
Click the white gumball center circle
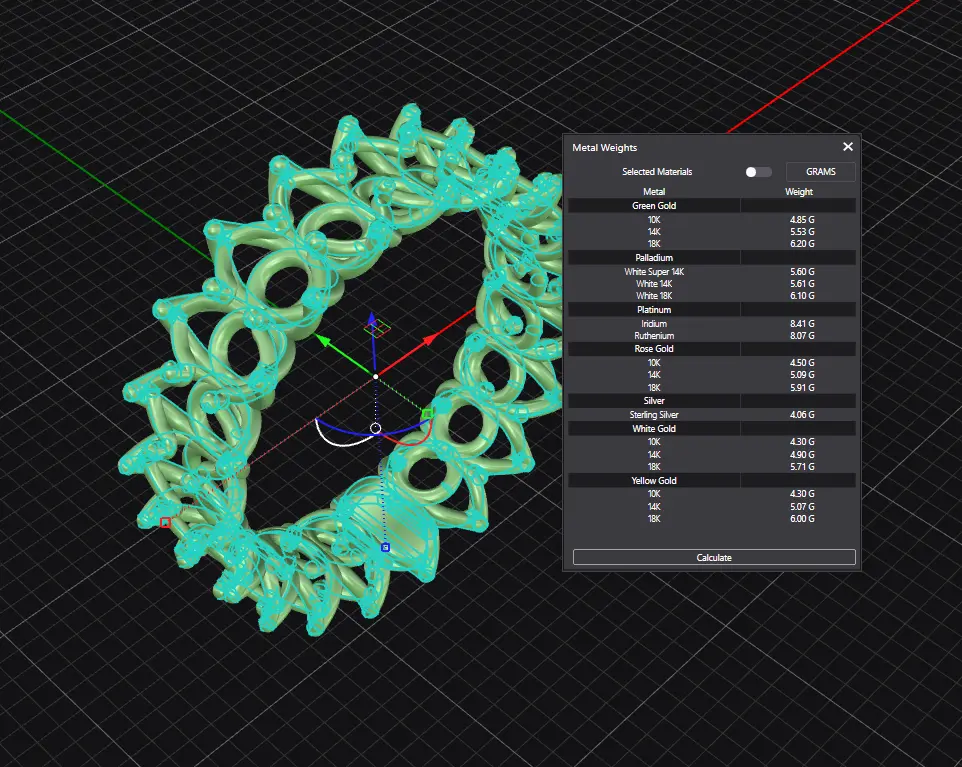(375, 428)
